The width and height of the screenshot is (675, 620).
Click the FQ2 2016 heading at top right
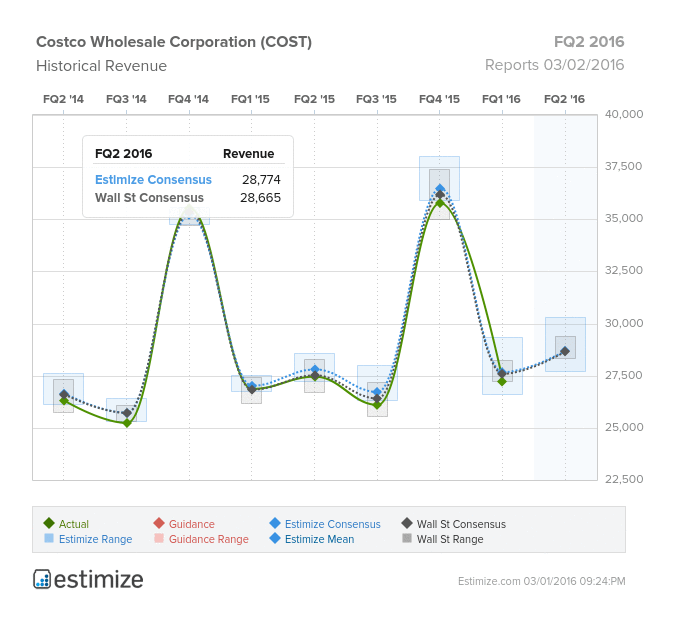589,42
